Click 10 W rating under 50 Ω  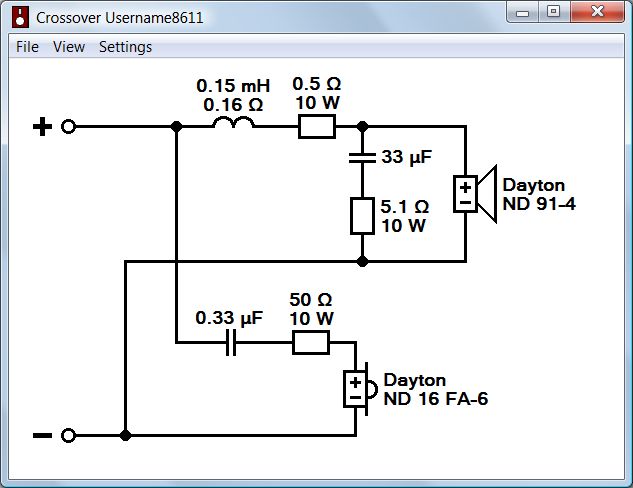tap(311, 319)
